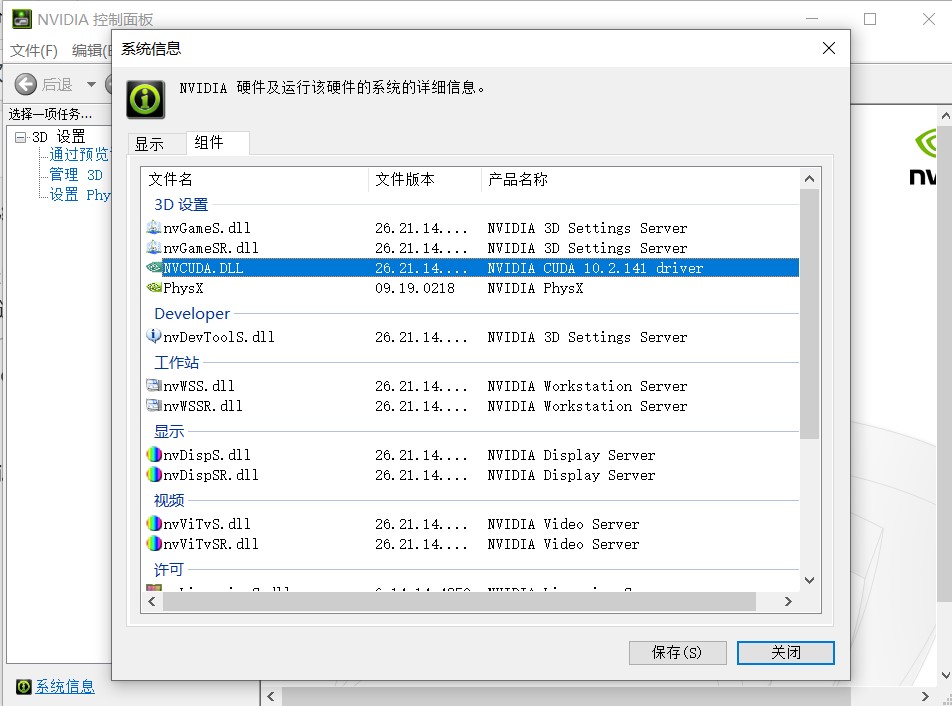Select the 3D 设置 tree root item

click(x=58, y=137)
